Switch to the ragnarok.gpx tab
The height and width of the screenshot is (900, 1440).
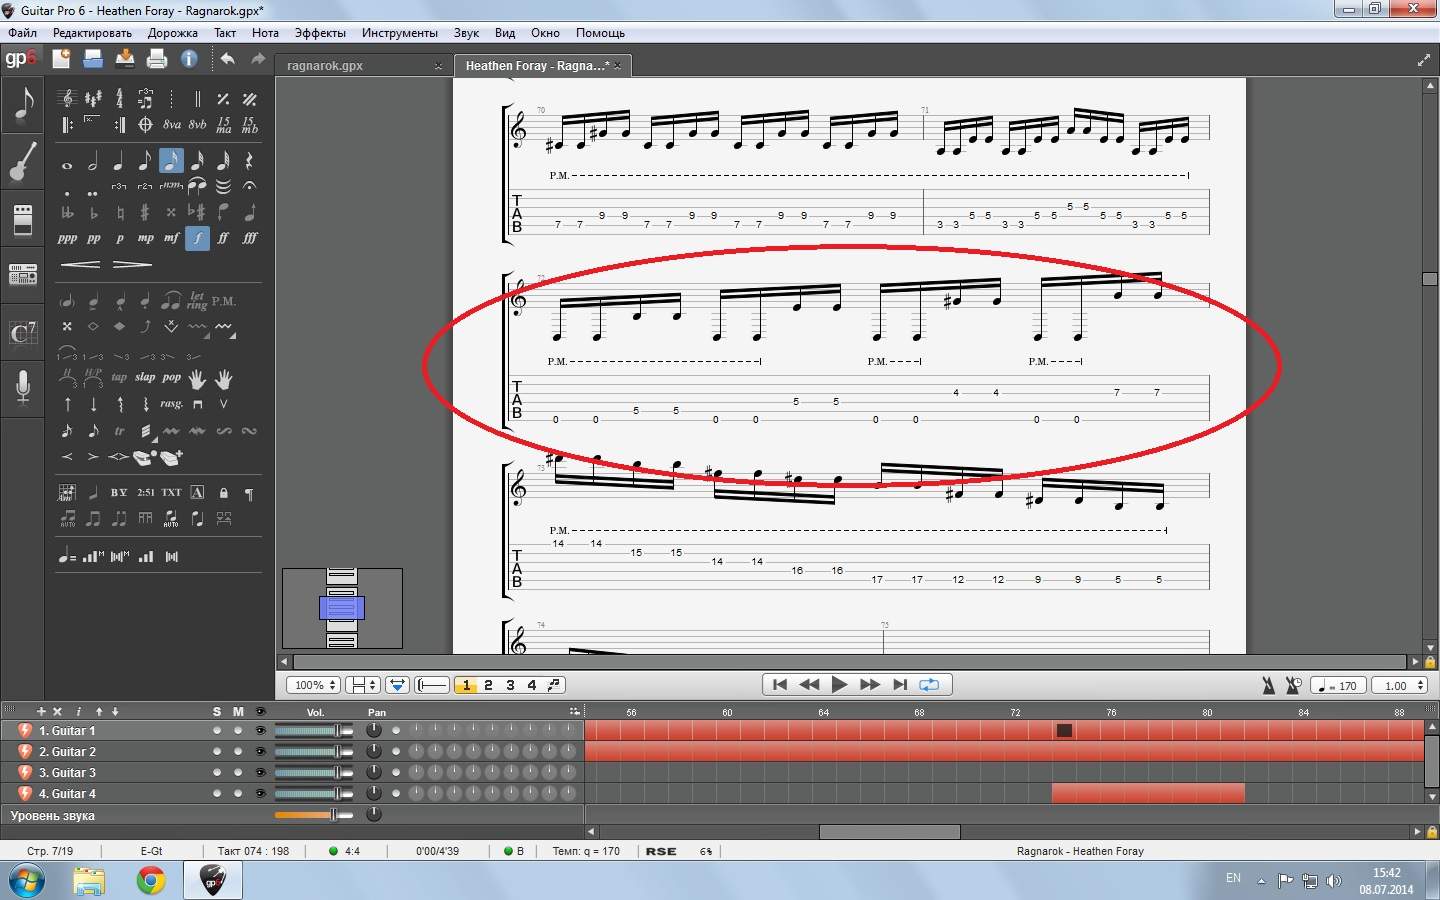click(325, 66)
